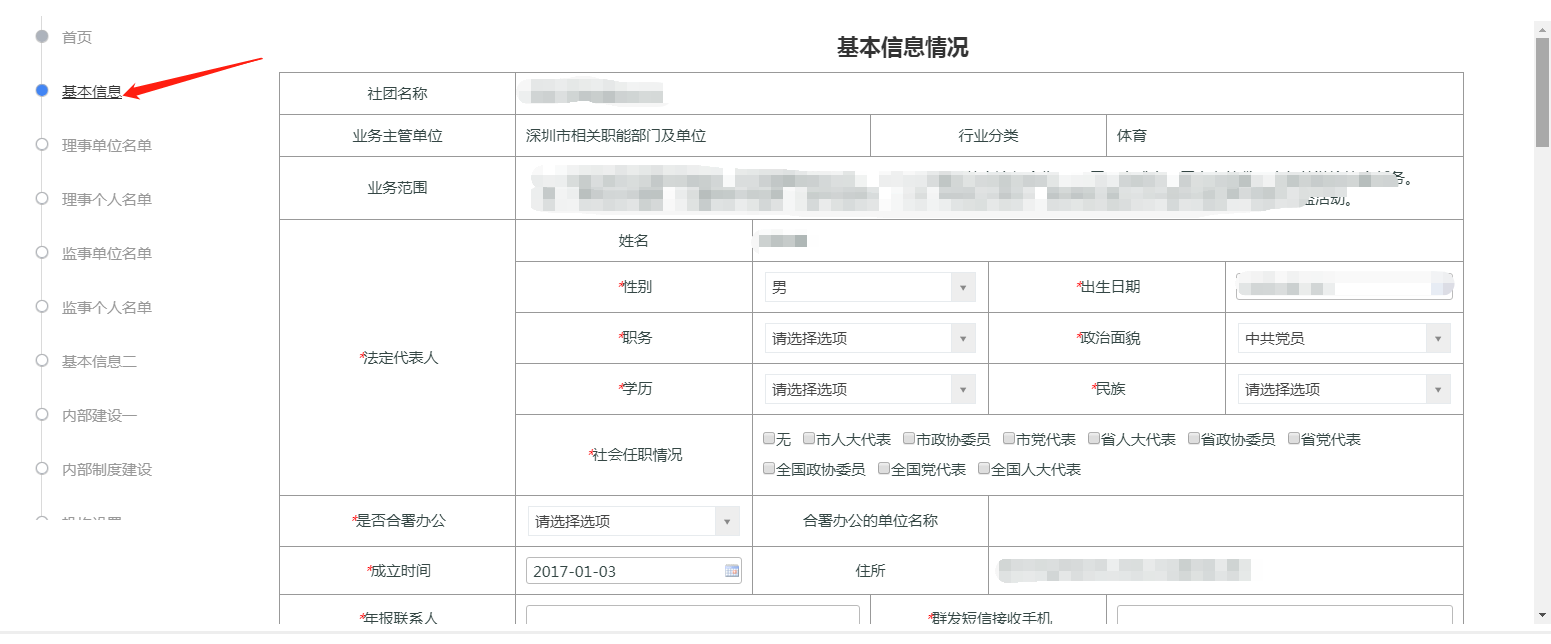The height and width of the screenshot is (644, 1551).
Task: Click the 年报联系人 text input field
Action: [692, 616]
